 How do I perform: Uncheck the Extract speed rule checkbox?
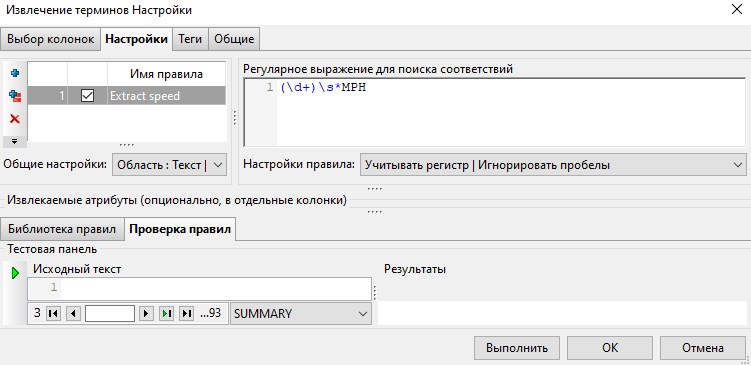[x=88, y=96]
